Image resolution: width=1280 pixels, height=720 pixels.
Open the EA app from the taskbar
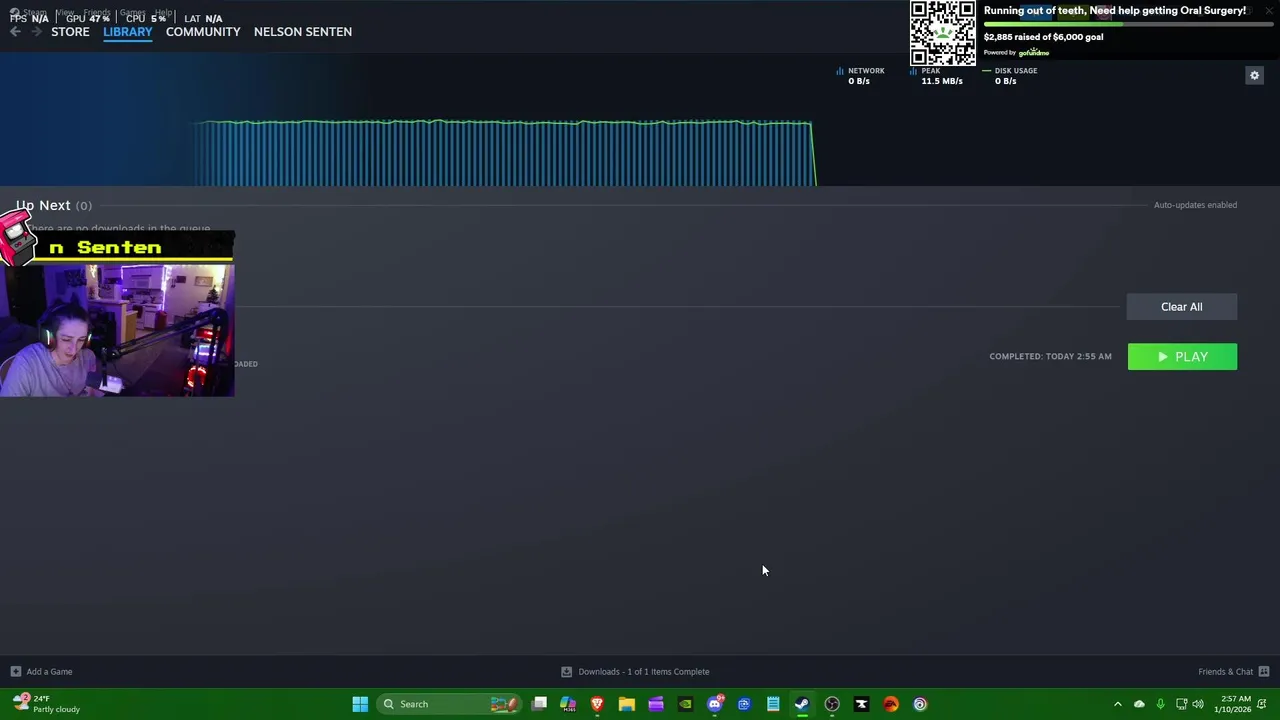(x=891, y=704)
